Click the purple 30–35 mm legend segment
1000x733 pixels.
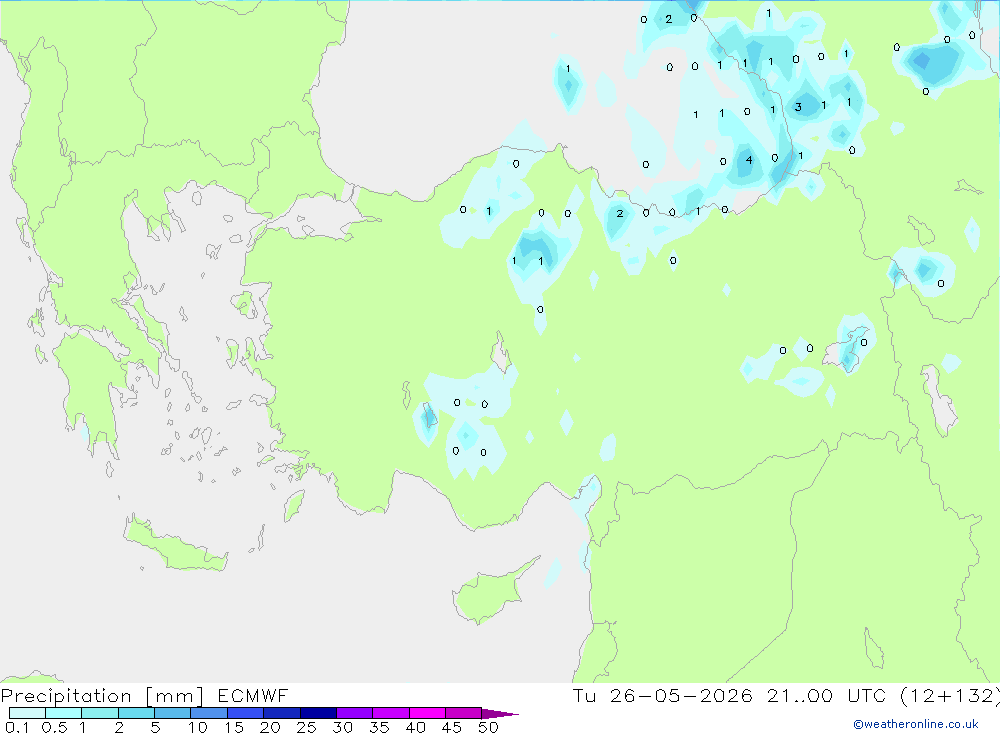pos(354,713)
